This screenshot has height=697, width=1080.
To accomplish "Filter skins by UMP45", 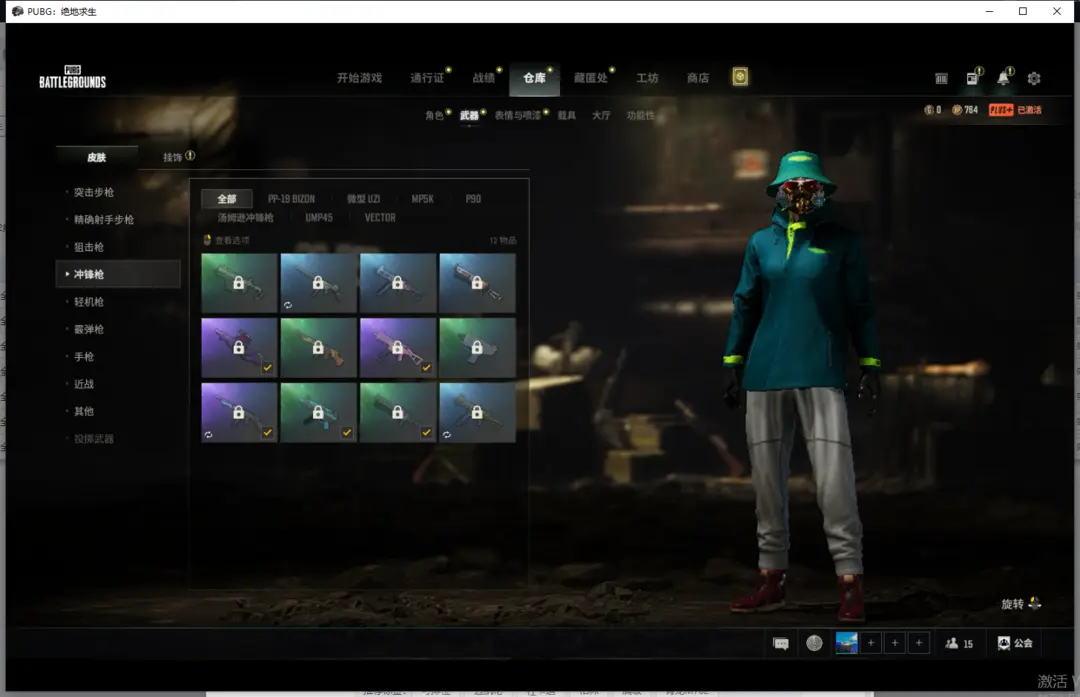I will (319, 218).
